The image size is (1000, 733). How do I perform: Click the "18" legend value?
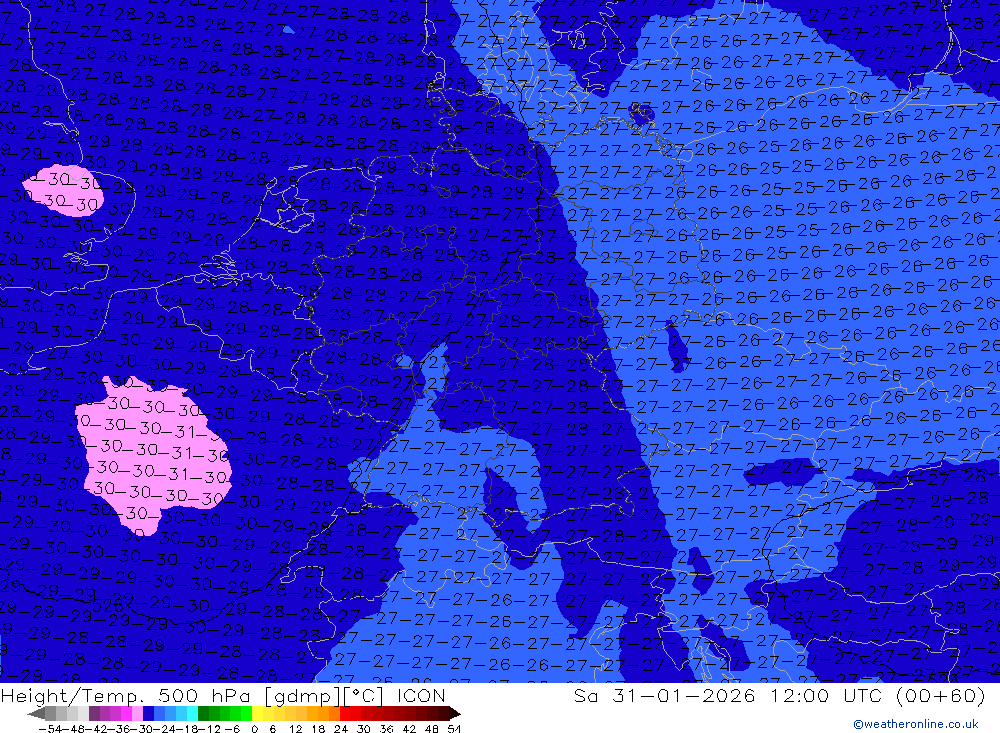[318, 729]
